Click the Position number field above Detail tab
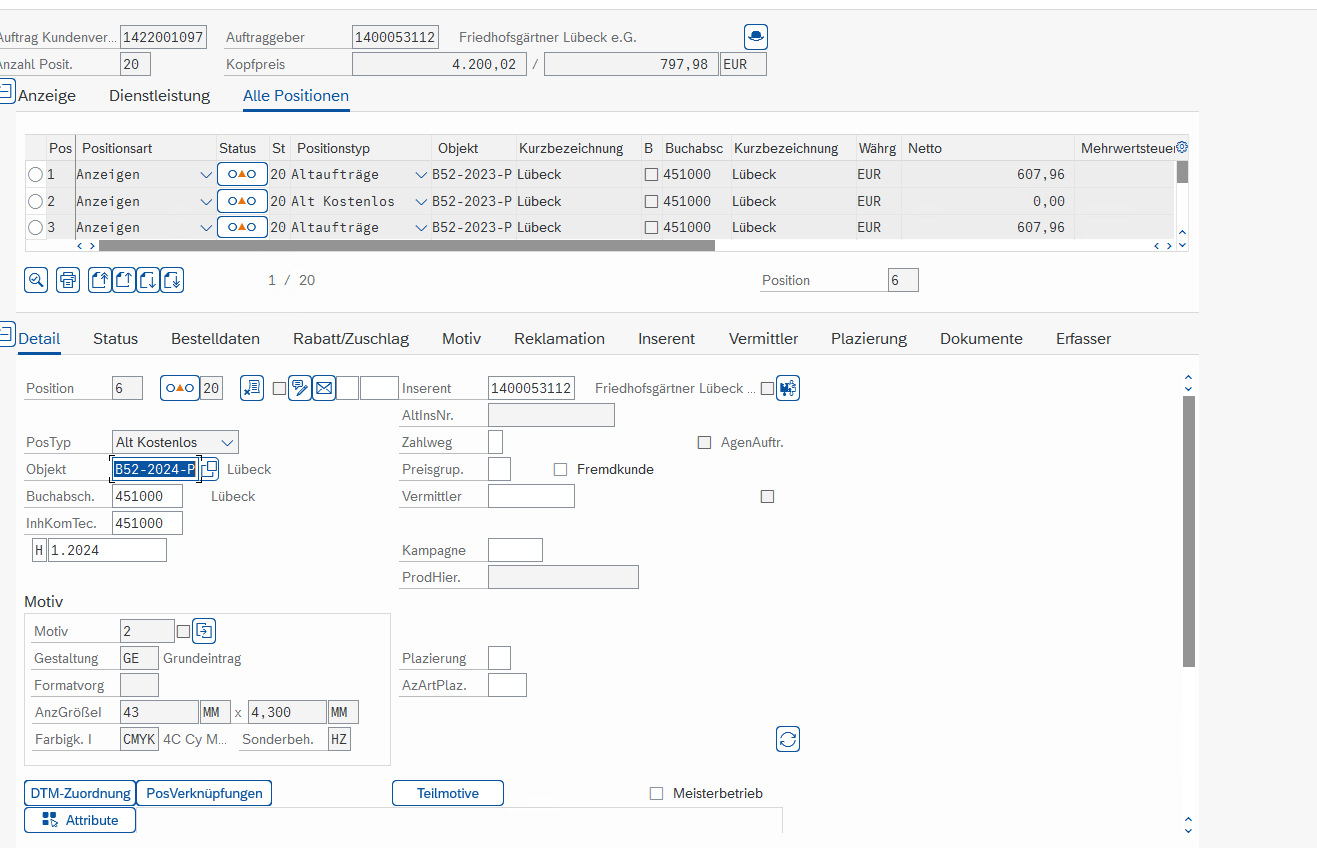This screenshot has width=1317, height=848. [x=903, y=280]
